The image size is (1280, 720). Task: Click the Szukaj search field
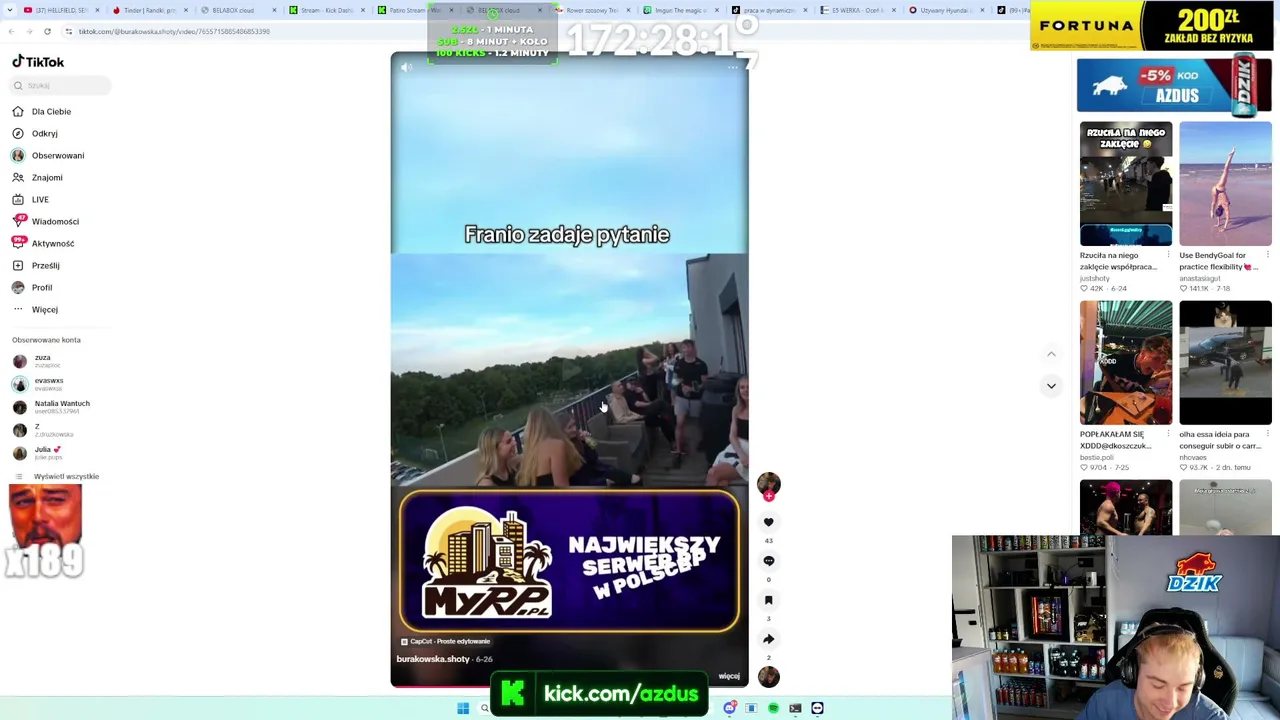(x=60, y=86)
